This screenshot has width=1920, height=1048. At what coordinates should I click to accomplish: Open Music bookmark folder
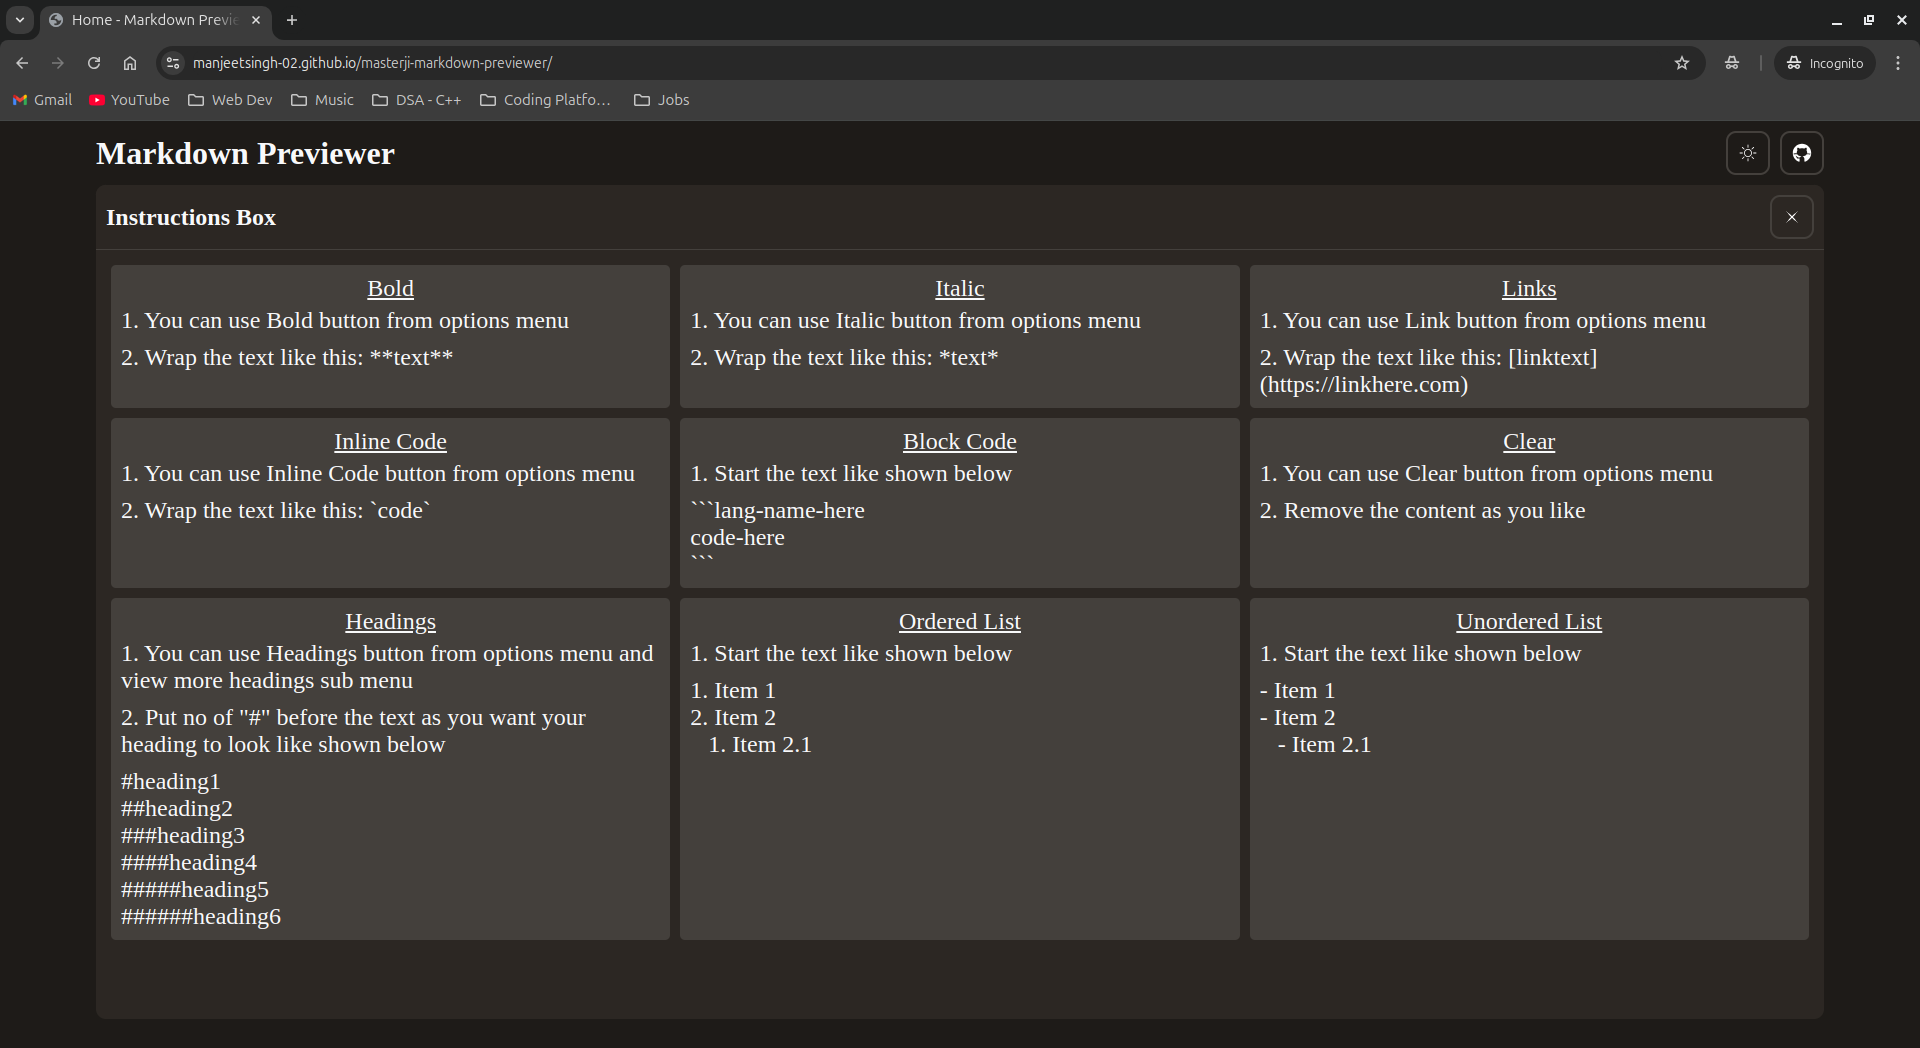pos(322,100)
